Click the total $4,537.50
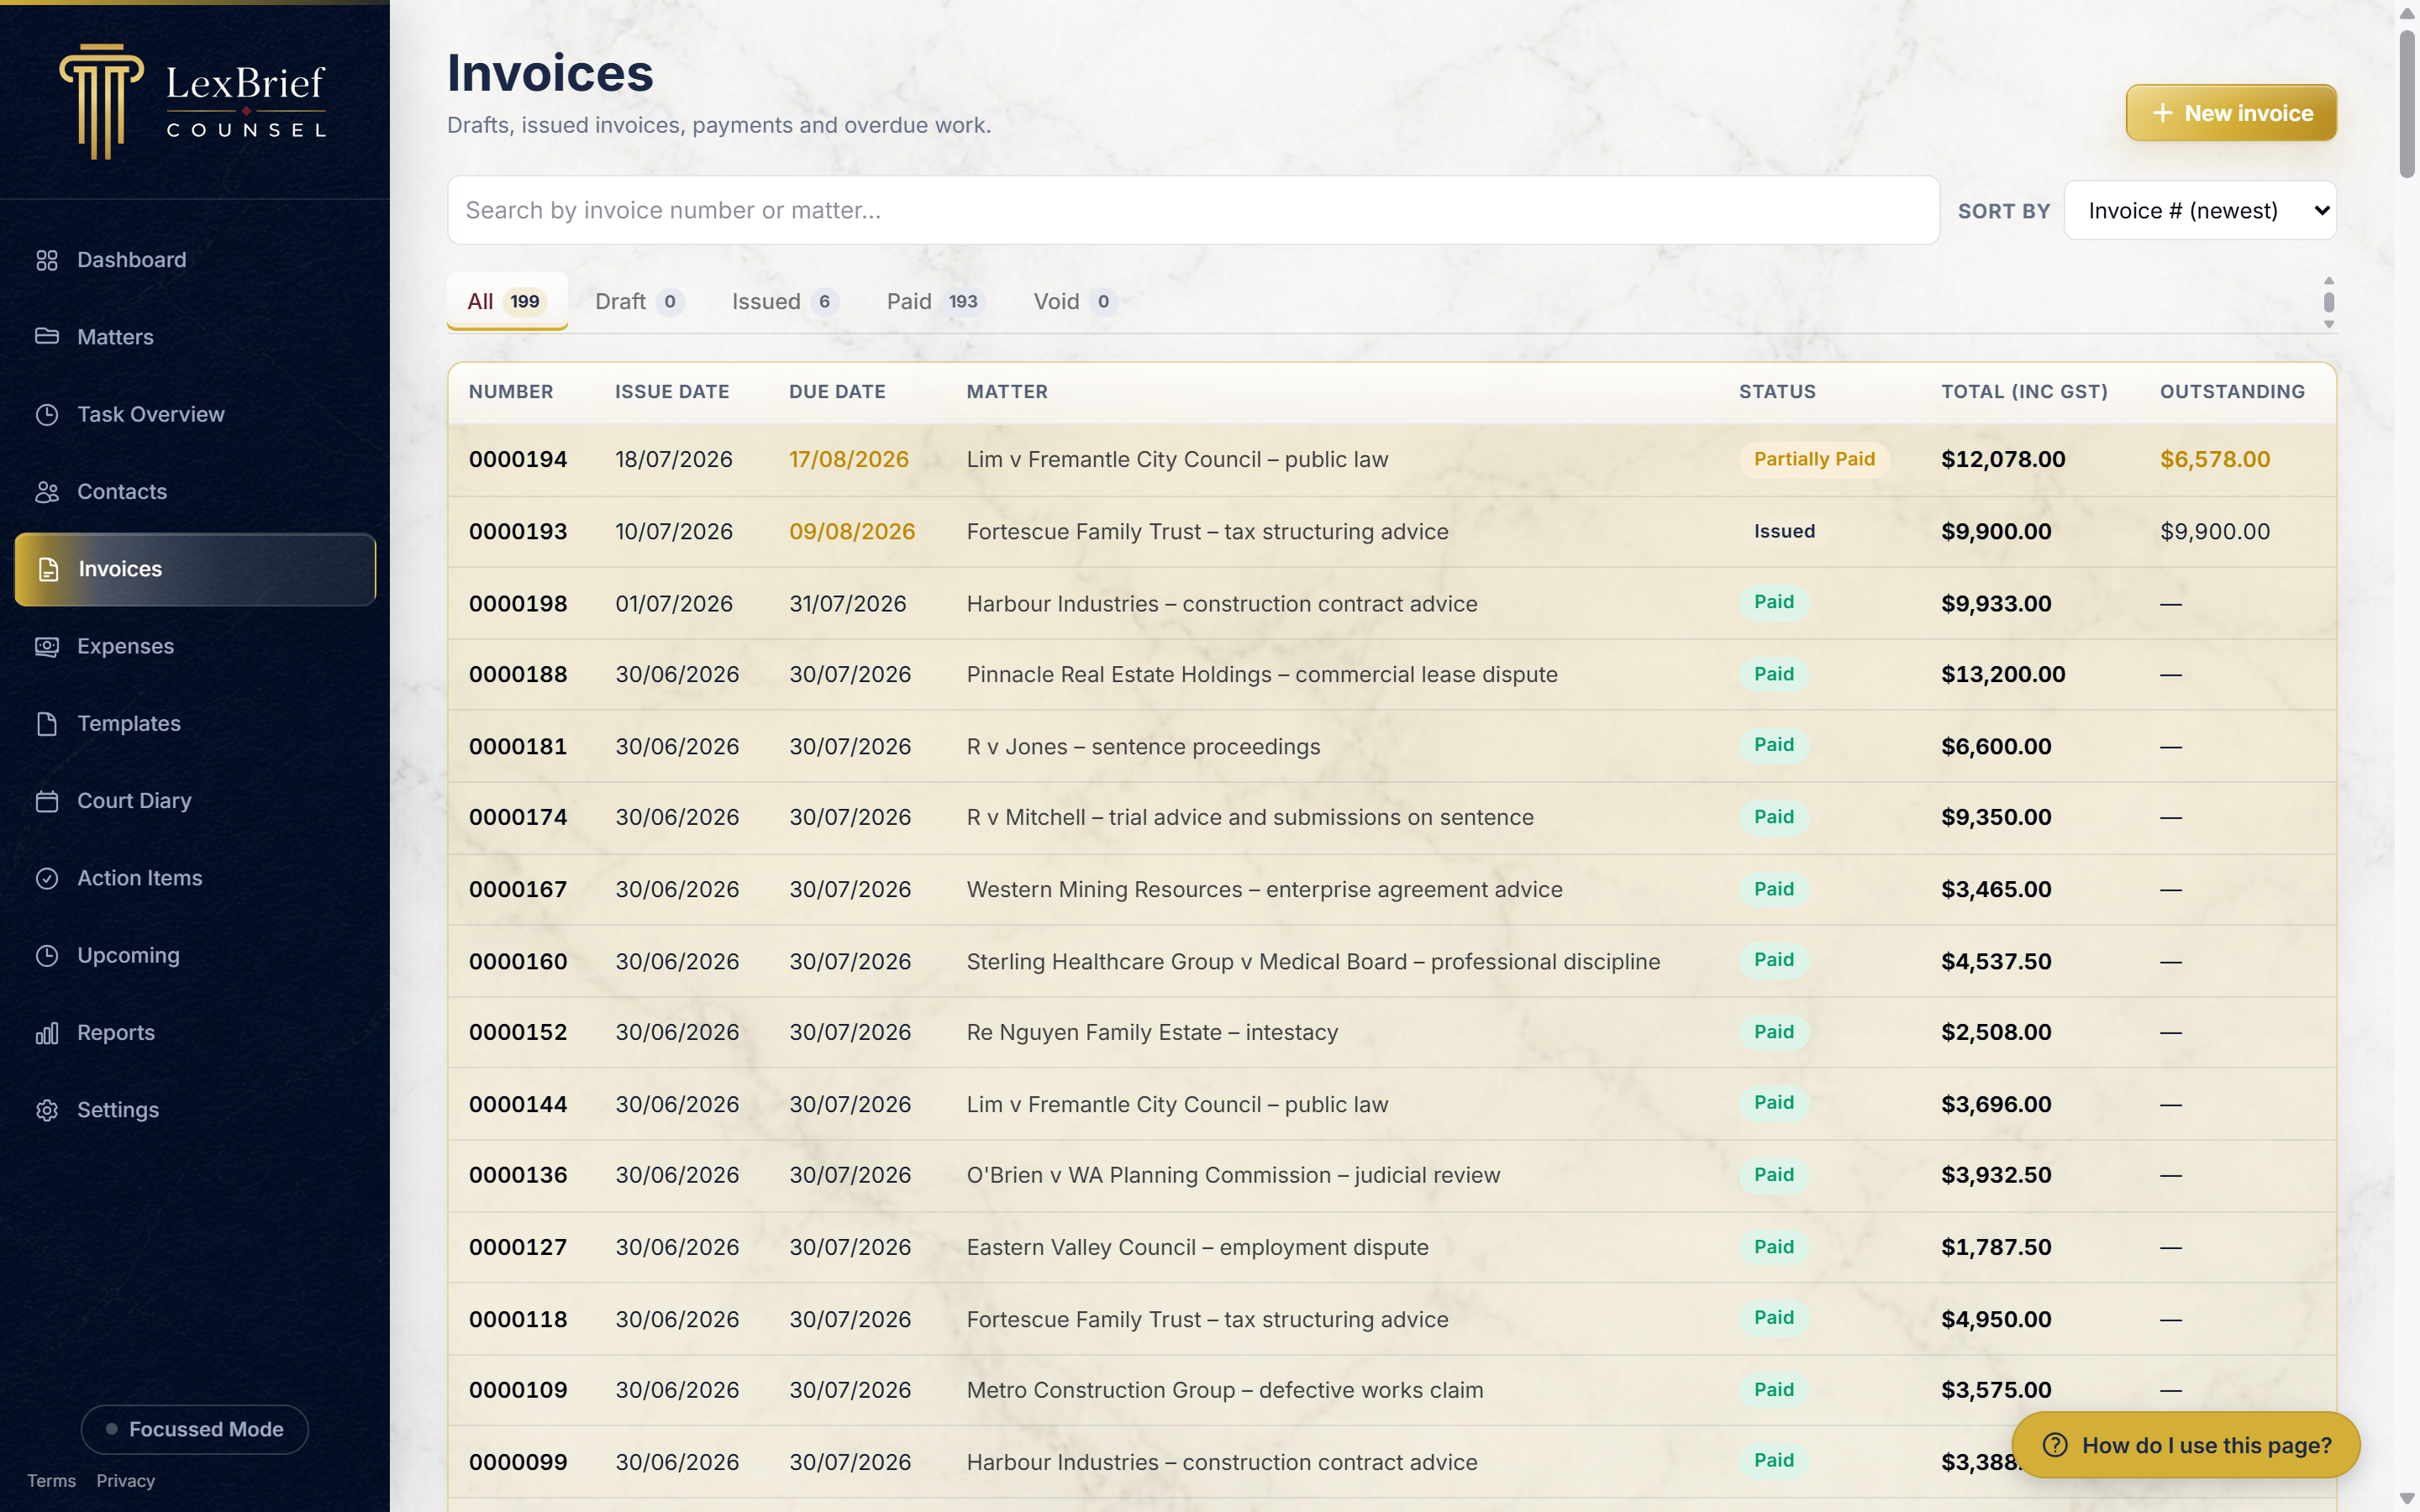Image resolution: width=2420 pixels, height=1512 pixels. click(x=1996, y=962)
